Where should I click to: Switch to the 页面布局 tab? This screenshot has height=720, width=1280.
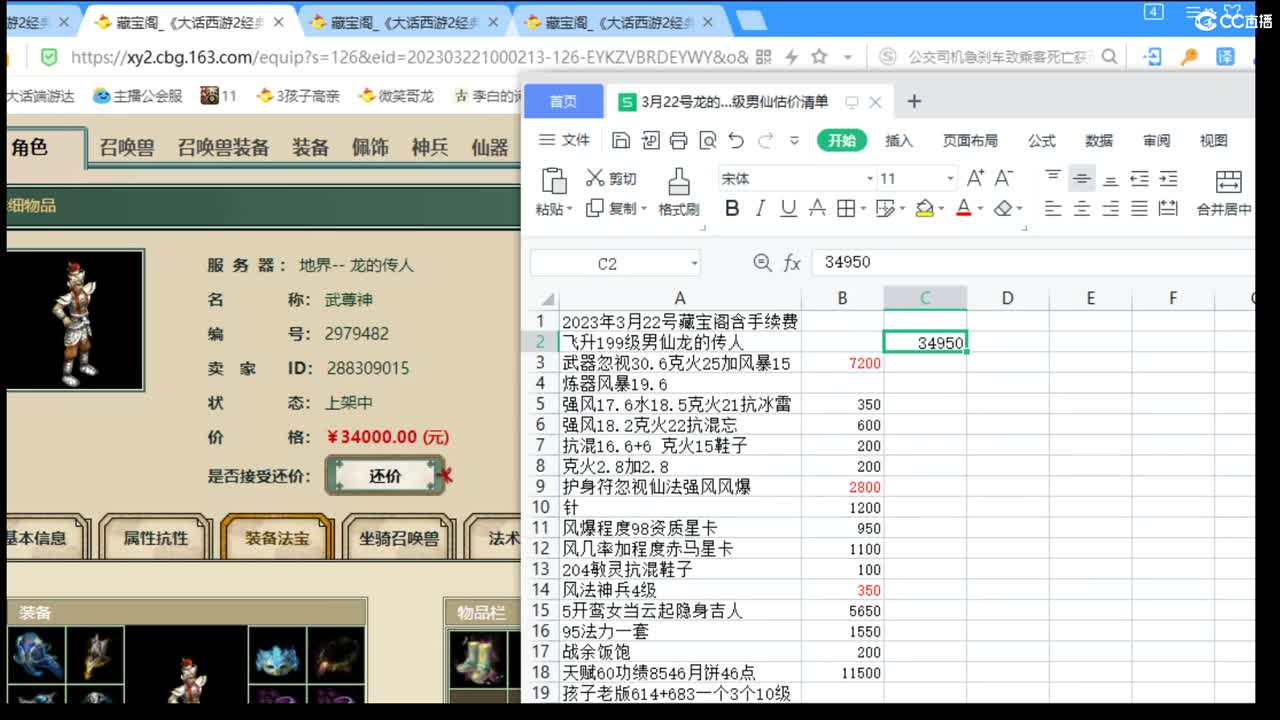pyautogui.click(x=970, y=141)
